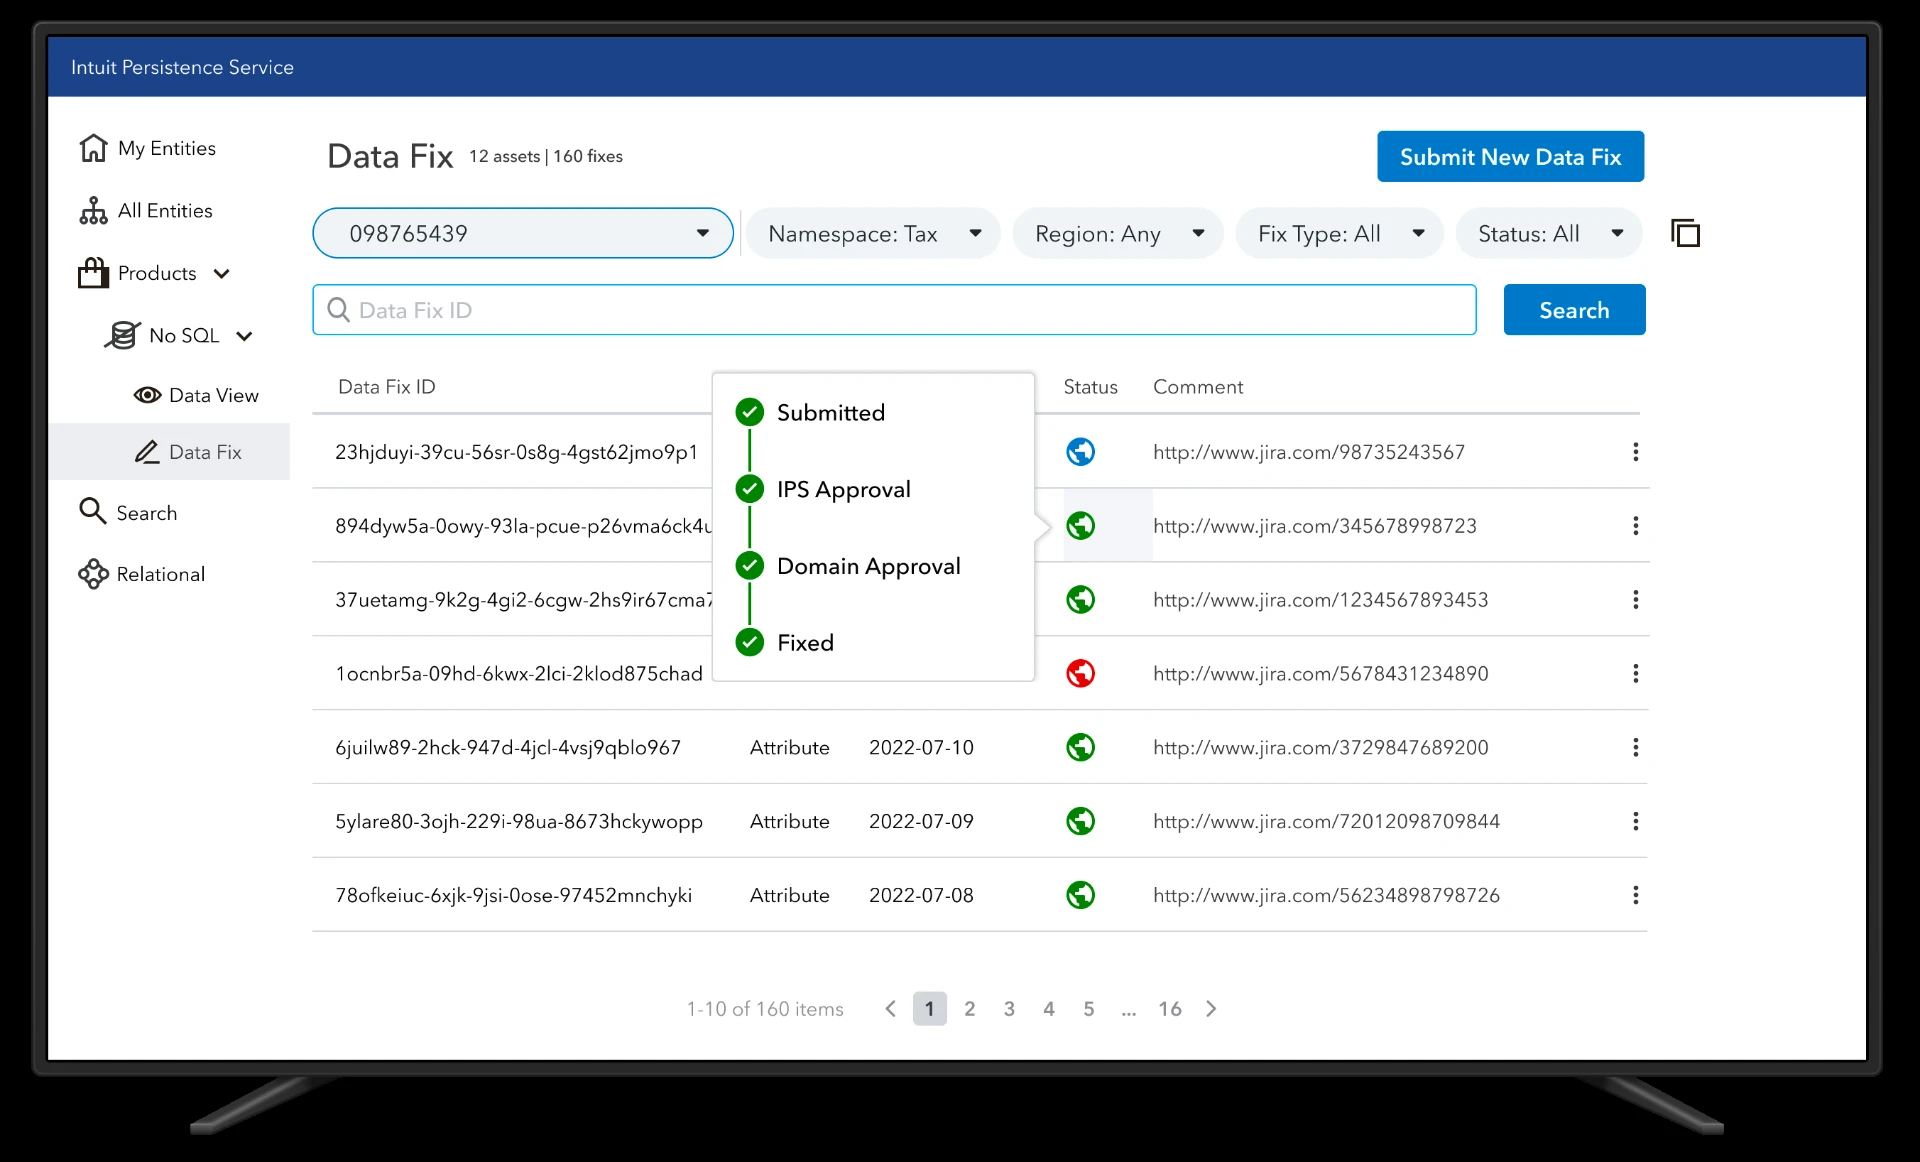Open kebab menu for 78ofkeiuc row
Image resolution: width=1920 pixels, height=1162 pixels.
coord(1636,895)
